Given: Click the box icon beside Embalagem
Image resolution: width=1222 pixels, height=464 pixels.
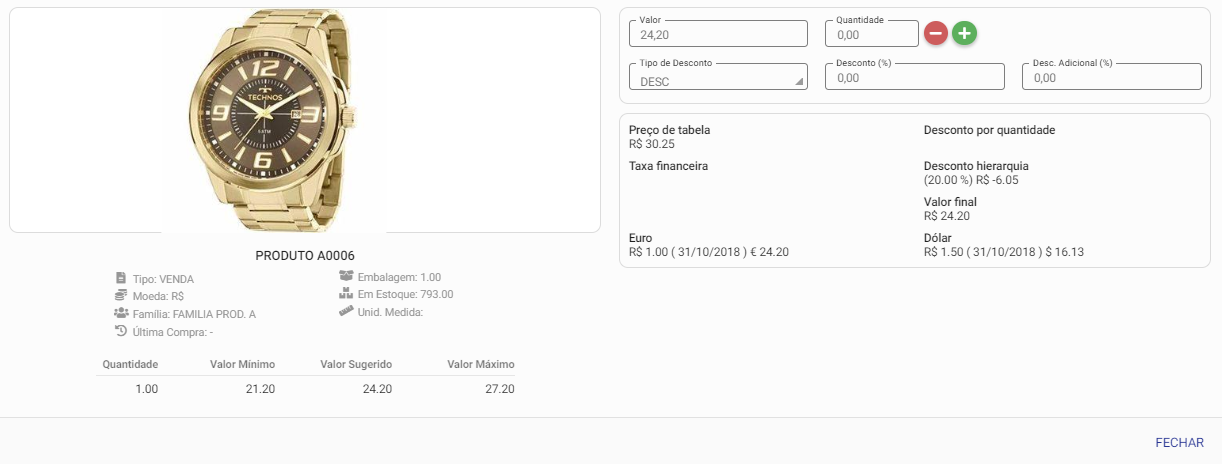Looking at the screenshot, I should [x=346, y=277].
